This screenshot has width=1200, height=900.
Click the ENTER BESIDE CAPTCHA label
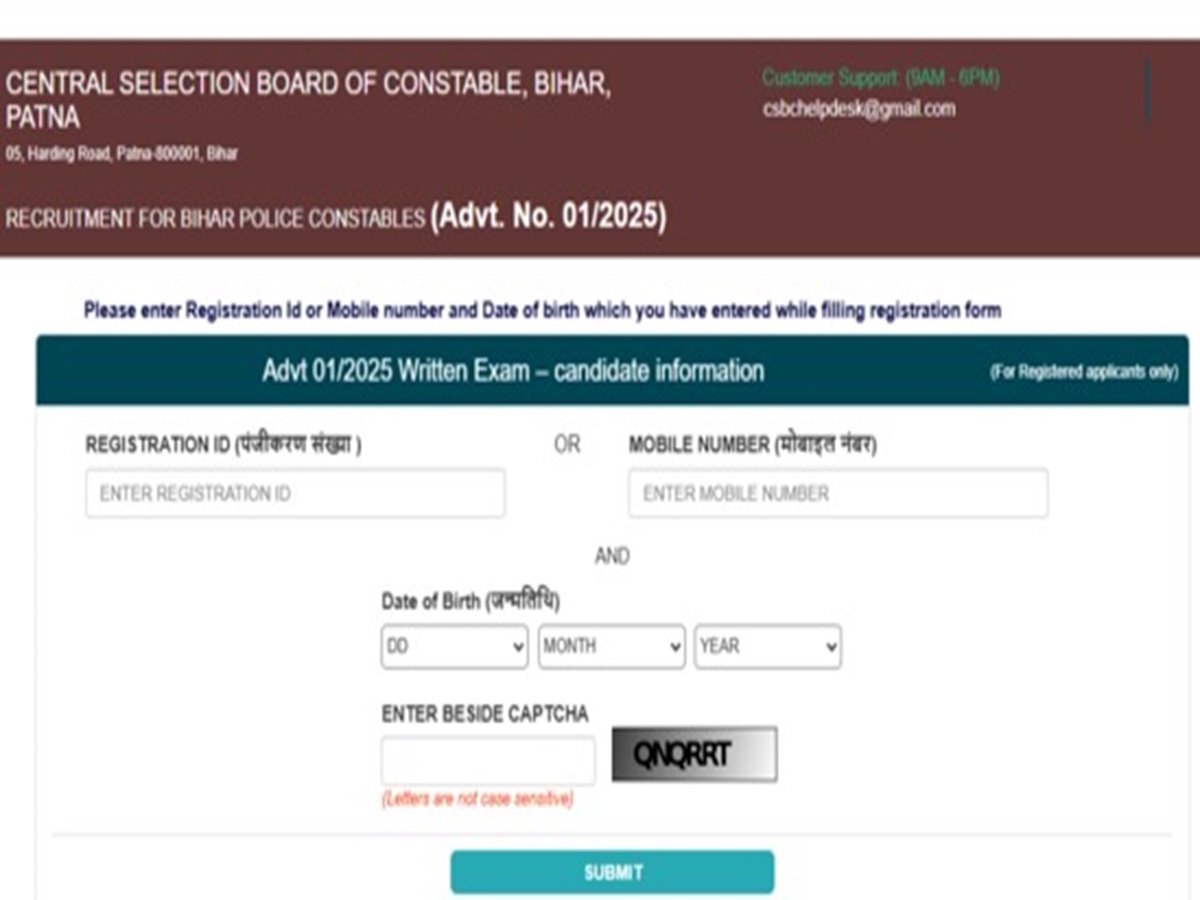[x=485, y=714]
